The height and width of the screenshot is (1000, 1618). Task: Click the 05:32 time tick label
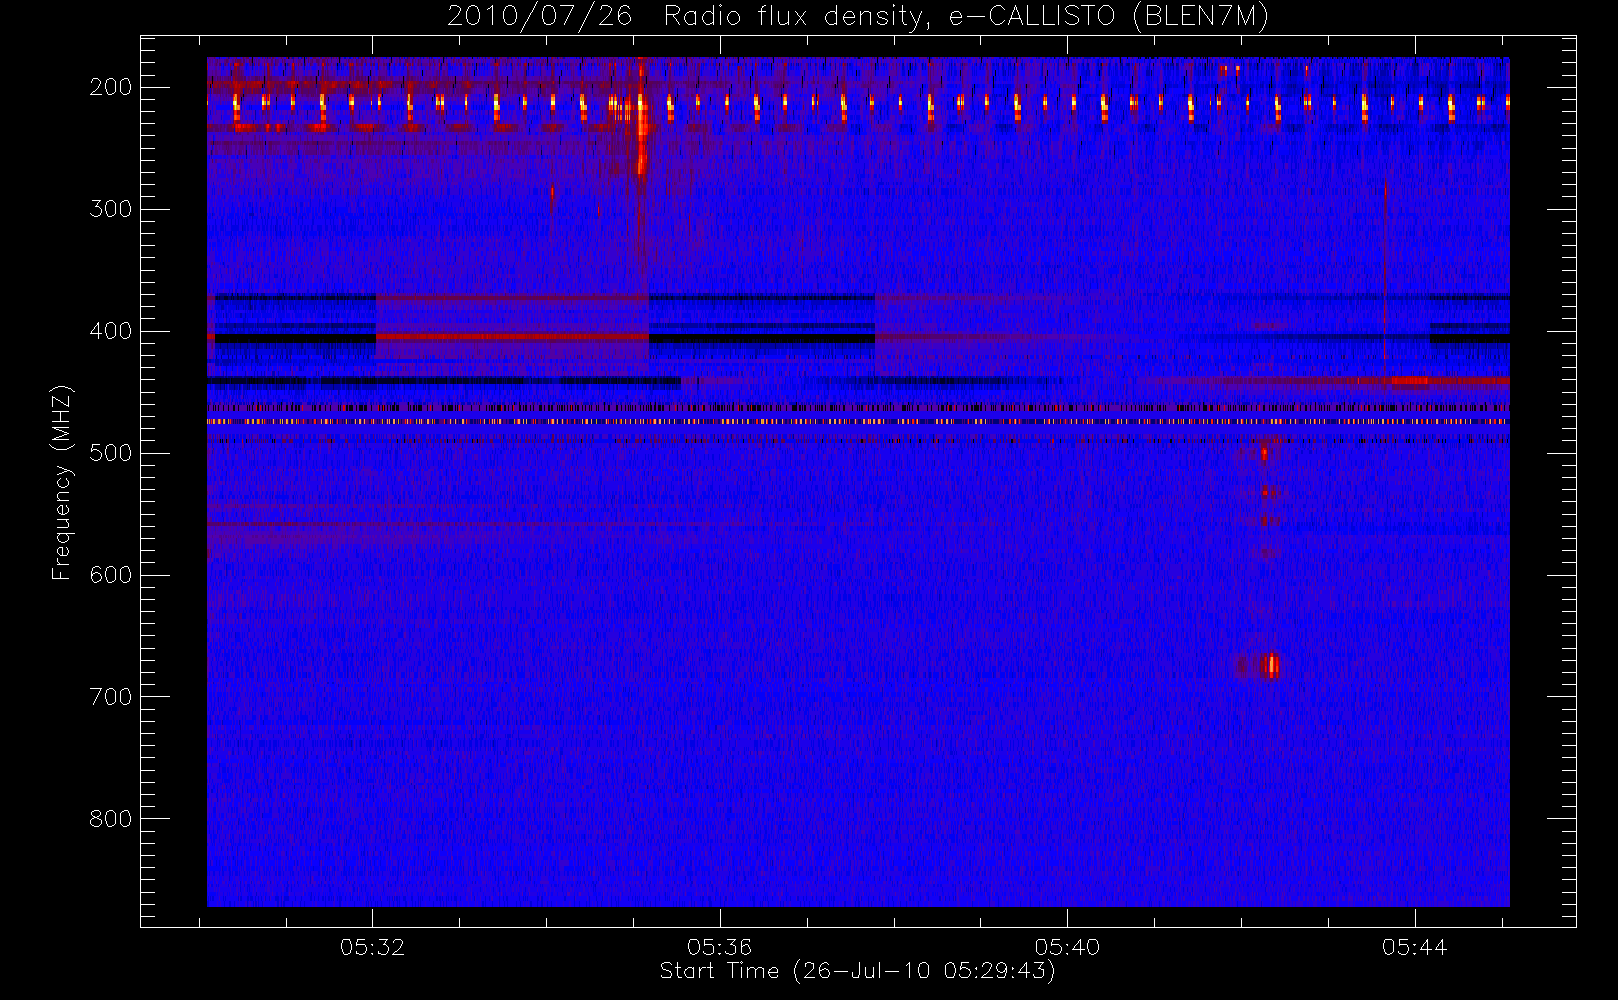[x=372, y=947]
